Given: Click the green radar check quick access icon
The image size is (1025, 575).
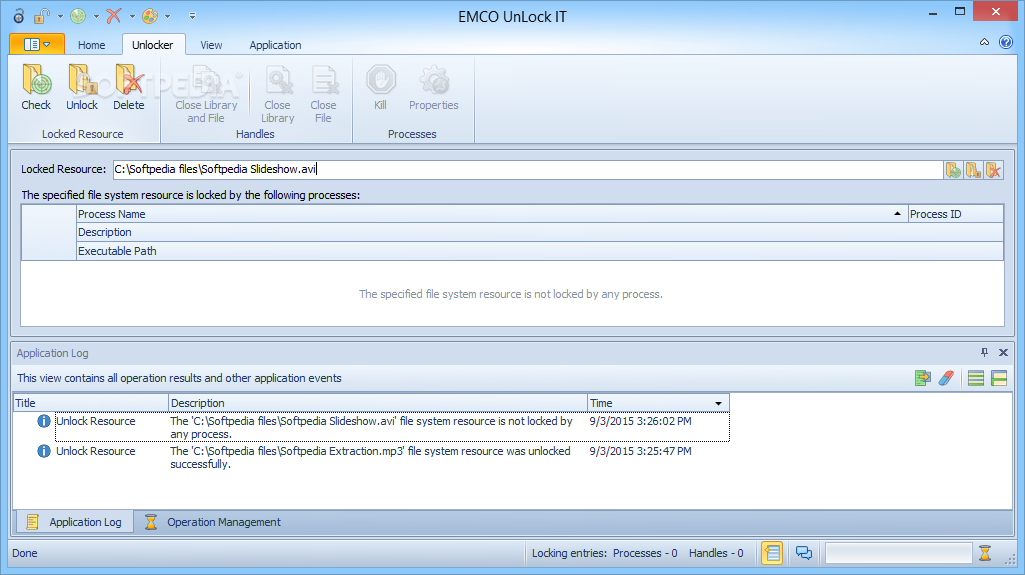Looking at the screenshot, I should coord(78,16).
